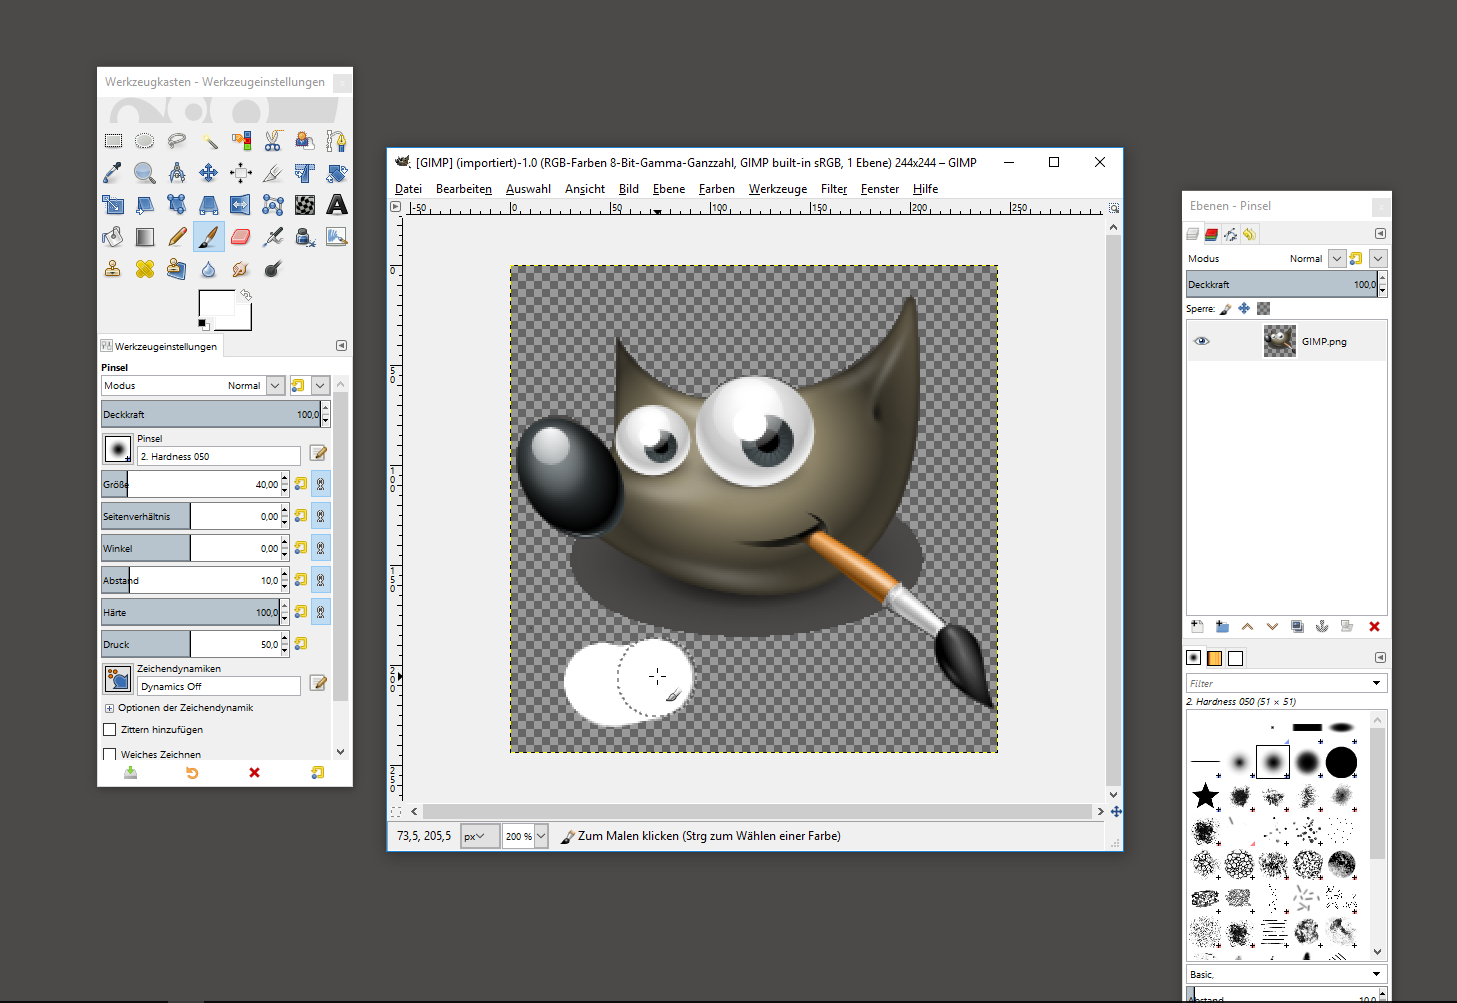The image size is (1457, 1003).
Task: Select the Fuzzy Select magic wand tool
Action: click(x=209, y=141)
